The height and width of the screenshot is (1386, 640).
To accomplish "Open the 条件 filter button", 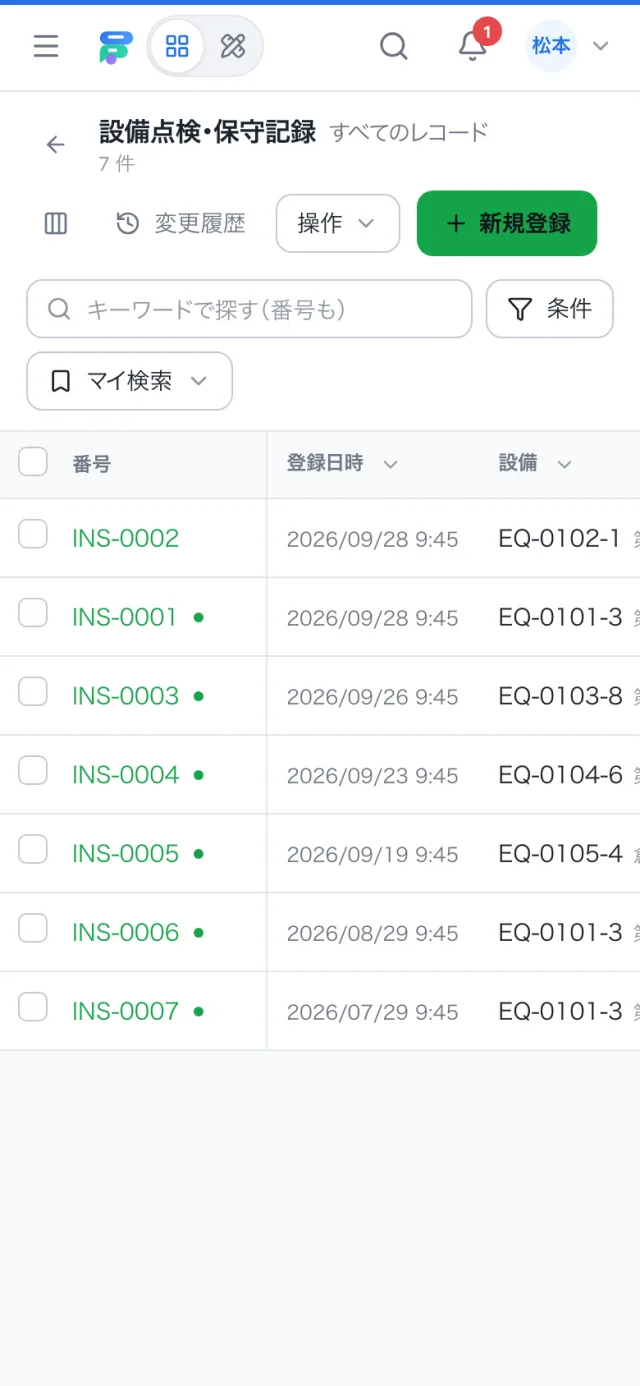I will pos(550,309).
